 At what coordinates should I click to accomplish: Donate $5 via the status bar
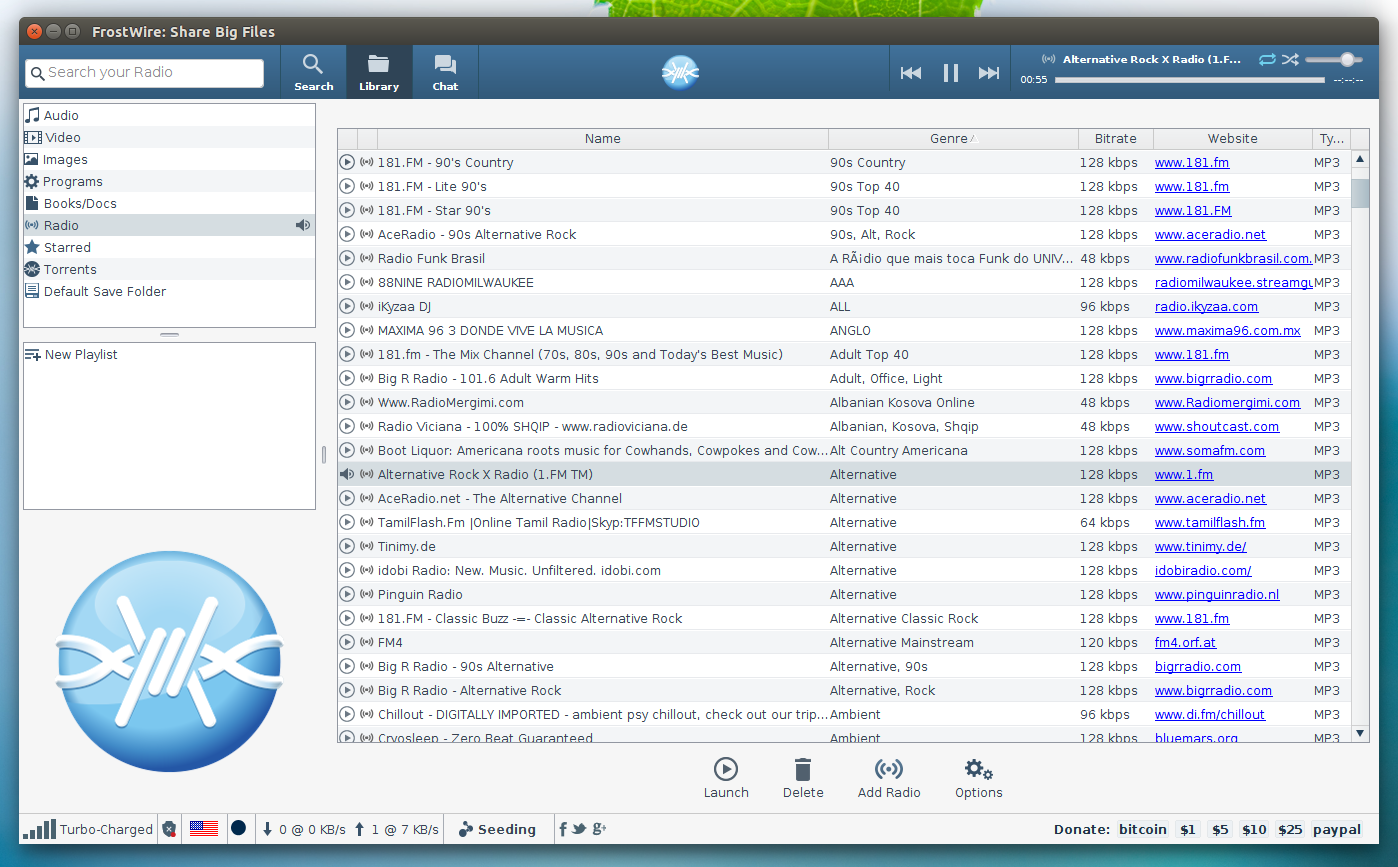[x=1220, y=829]
